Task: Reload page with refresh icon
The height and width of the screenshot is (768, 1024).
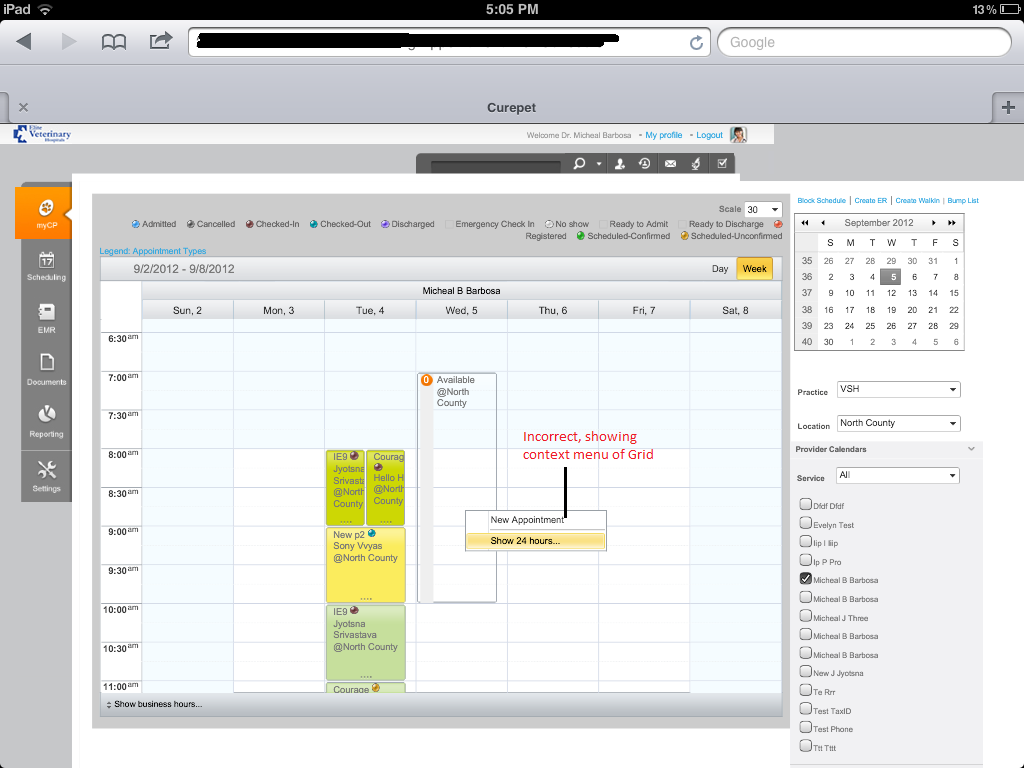Action: [x=696, y=42]
